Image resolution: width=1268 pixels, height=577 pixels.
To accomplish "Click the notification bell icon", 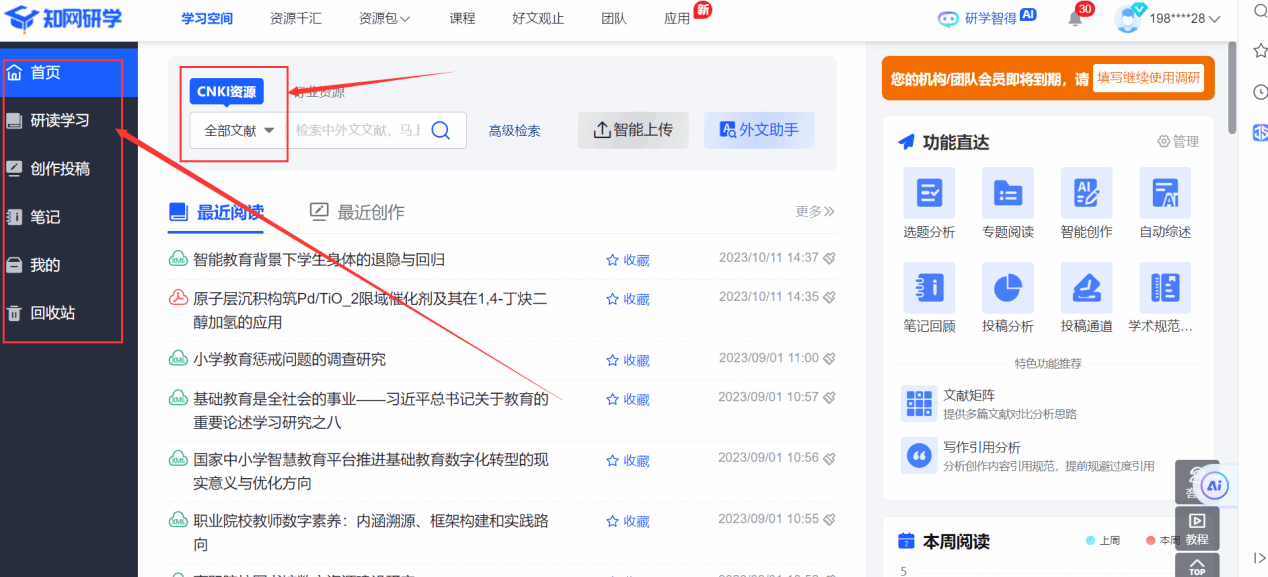I will [1075, 19].
